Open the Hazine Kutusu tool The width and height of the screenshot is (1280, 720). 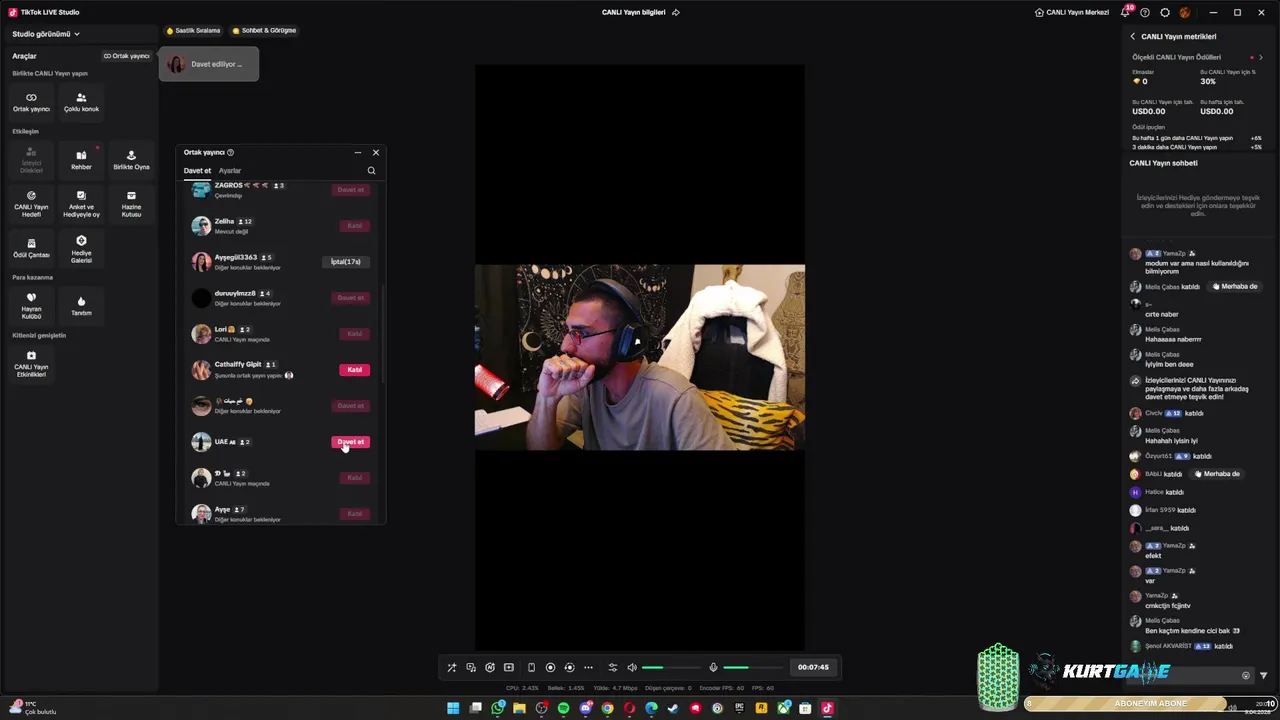tap(131, 204)
